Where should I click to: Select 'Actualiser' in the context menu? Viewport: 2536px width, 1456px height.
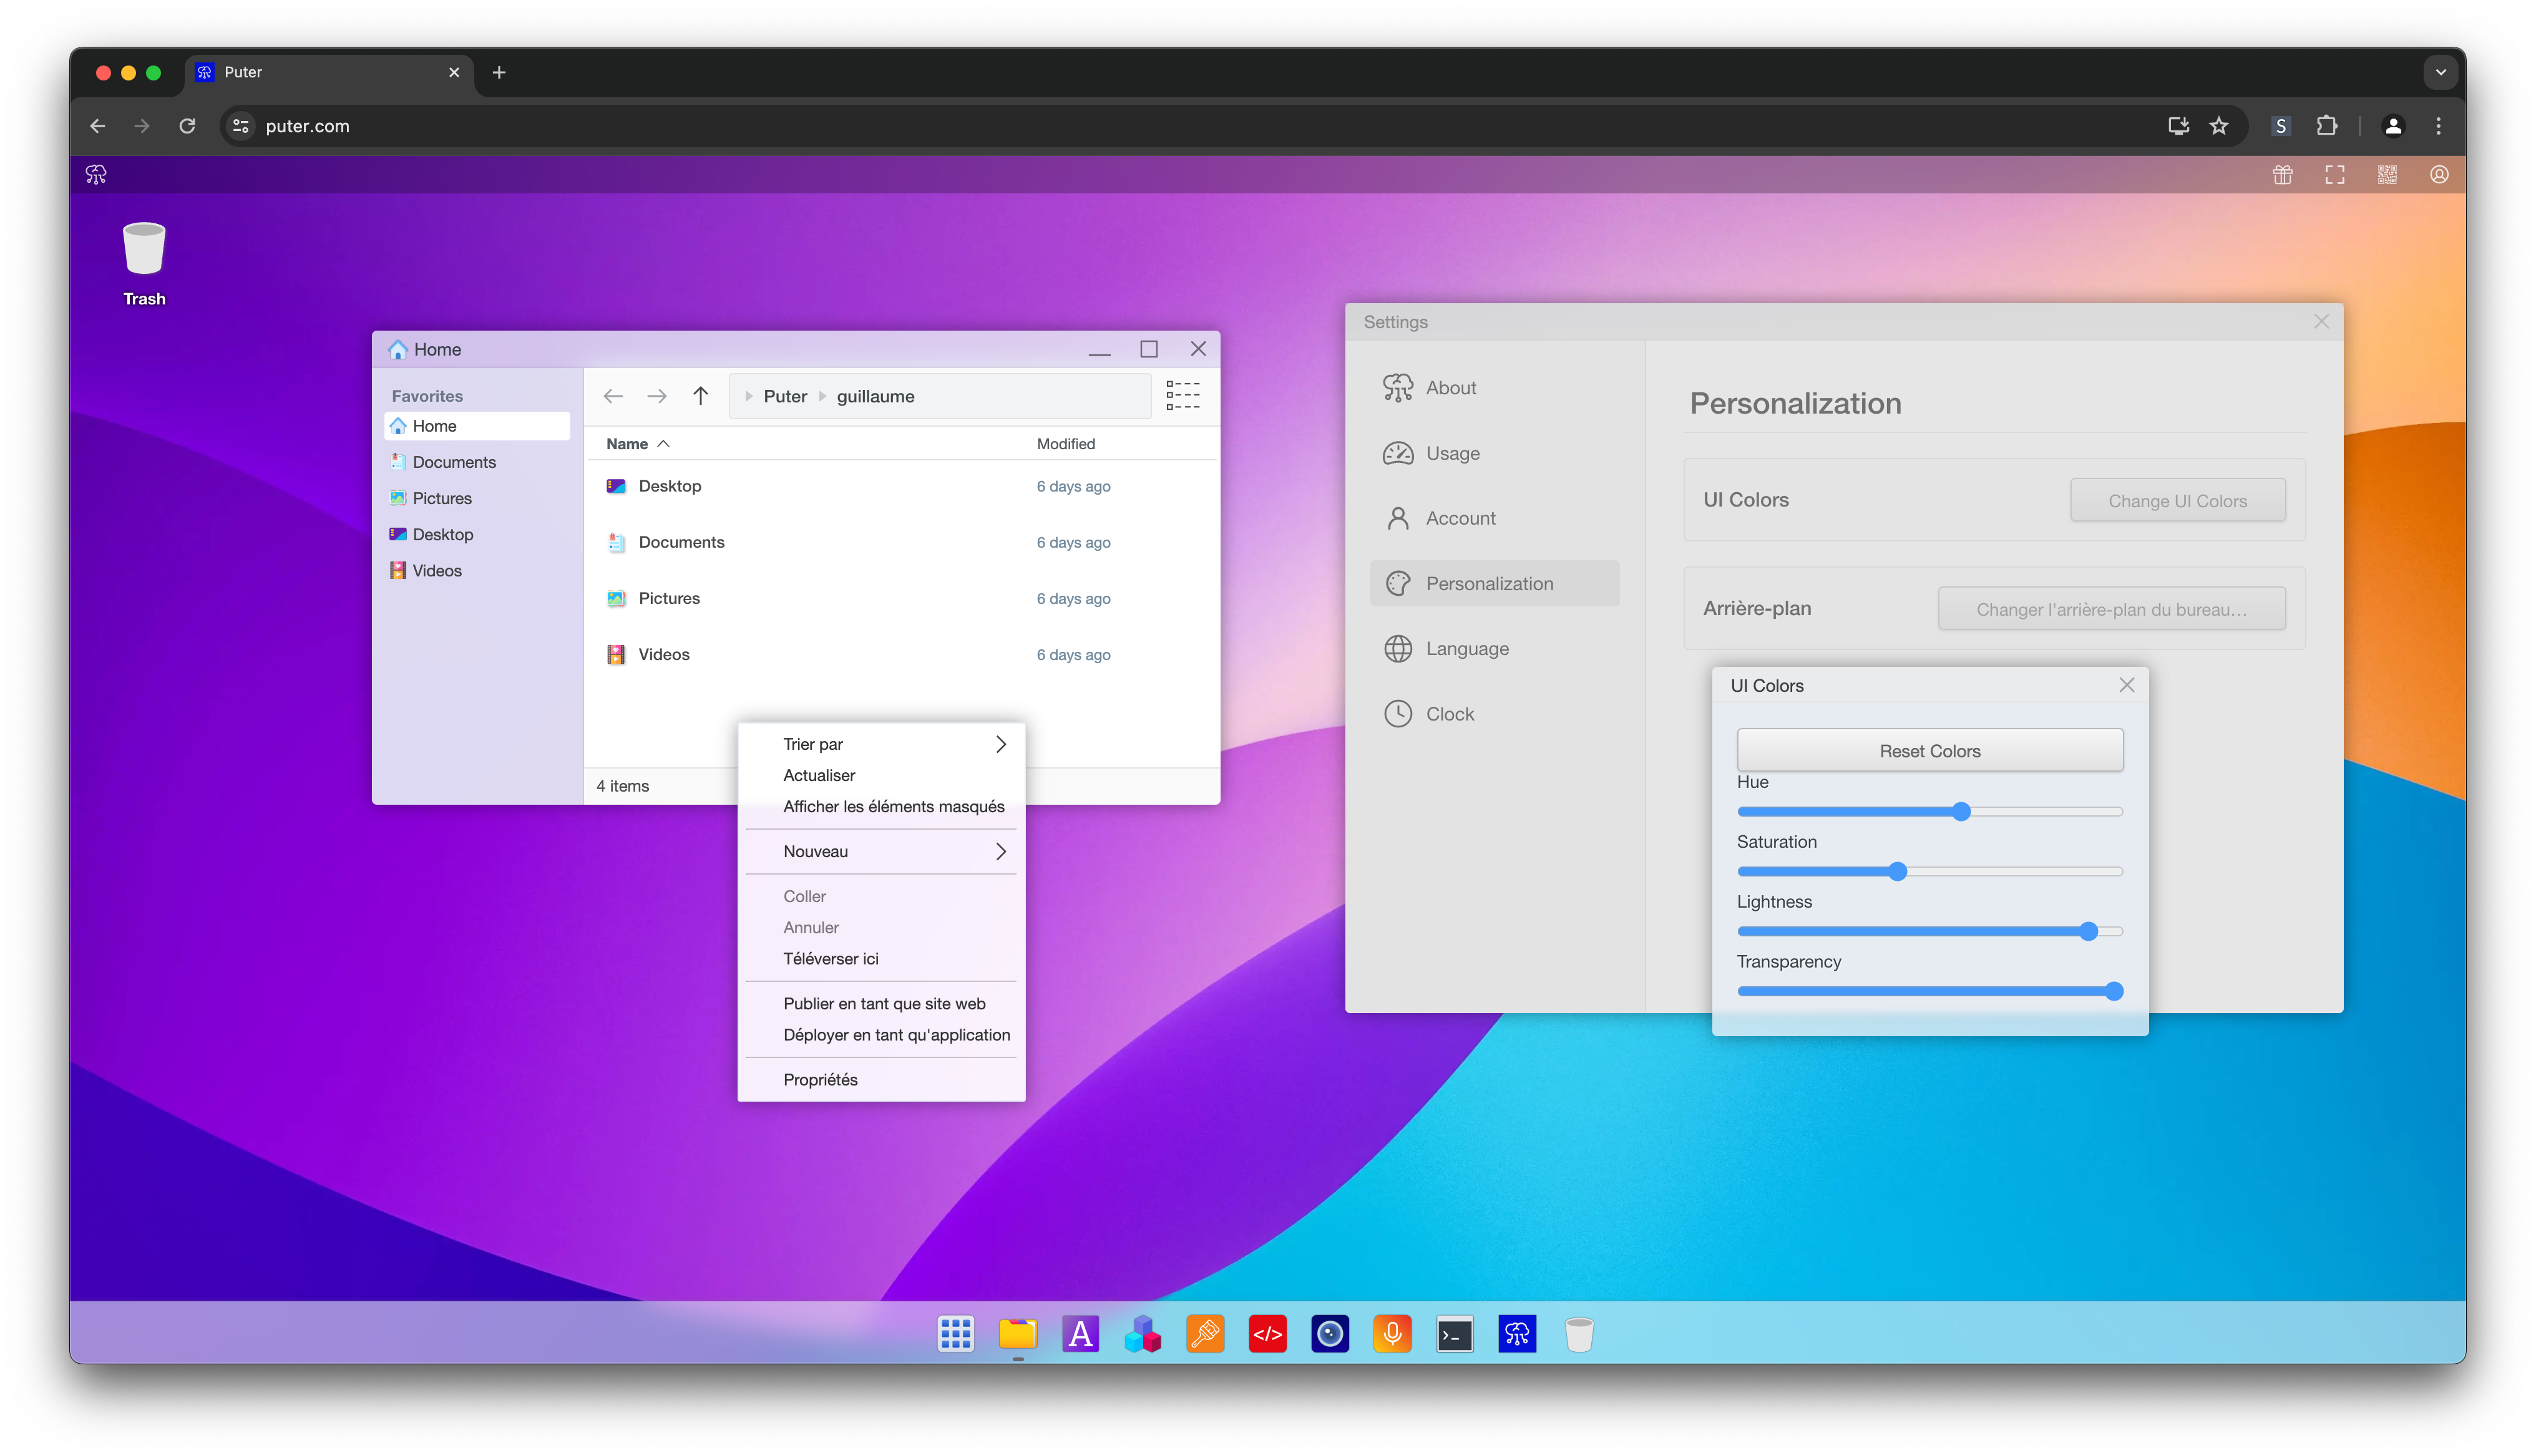[x=882, y=775]
